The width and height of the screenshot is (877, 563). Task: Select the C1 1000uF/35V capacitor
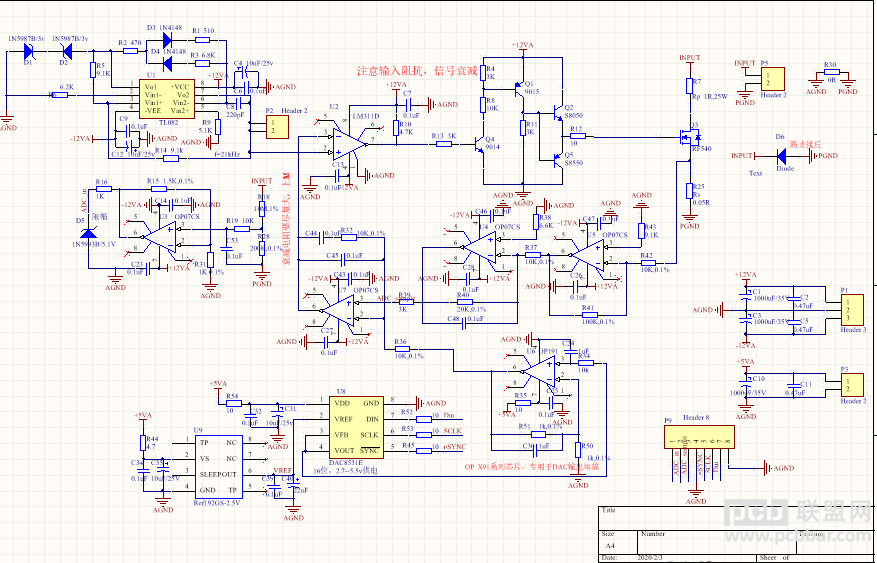tap(744, 295)
